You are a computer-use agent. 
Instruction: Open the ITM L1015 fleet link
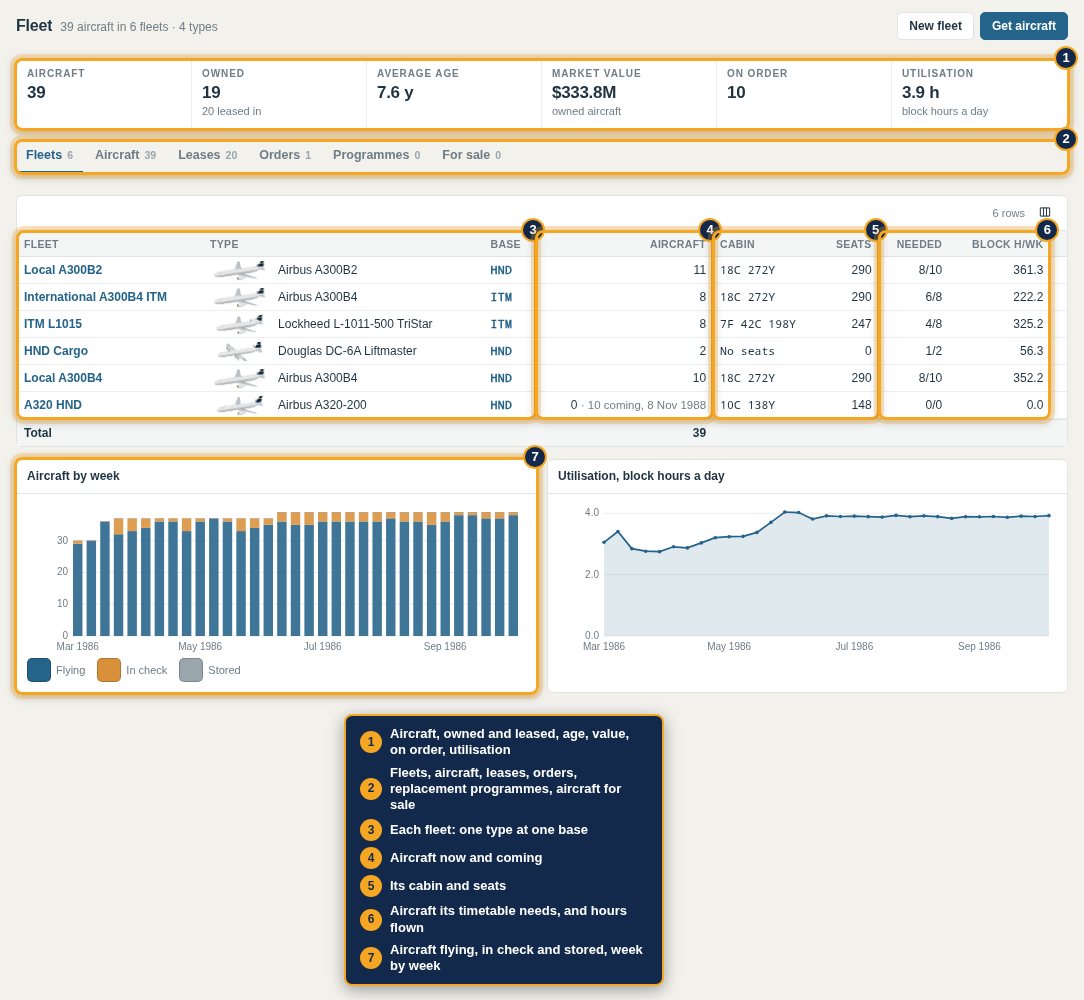pyautogui.click(x=53, y=324)
